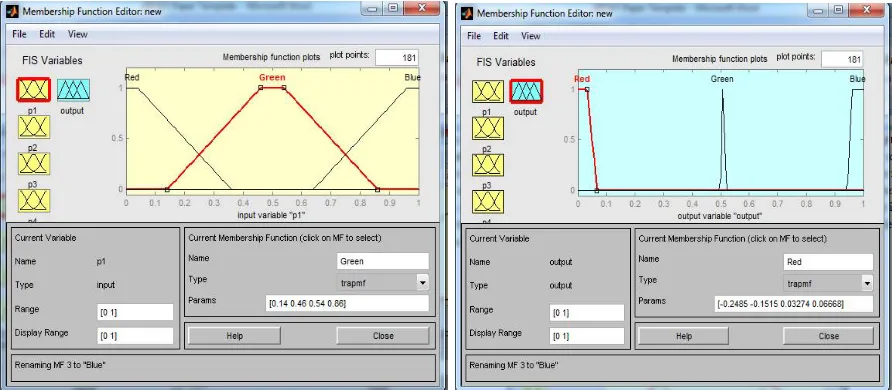Select the p1 variable icon in right window

pos(488,92)
